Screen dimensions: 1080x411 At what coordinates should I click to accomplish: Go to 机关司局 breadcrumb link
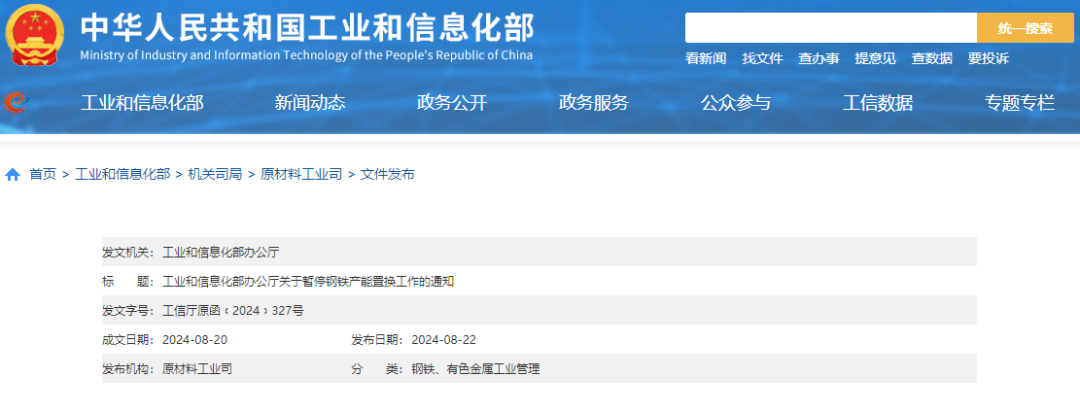point(215,175)
